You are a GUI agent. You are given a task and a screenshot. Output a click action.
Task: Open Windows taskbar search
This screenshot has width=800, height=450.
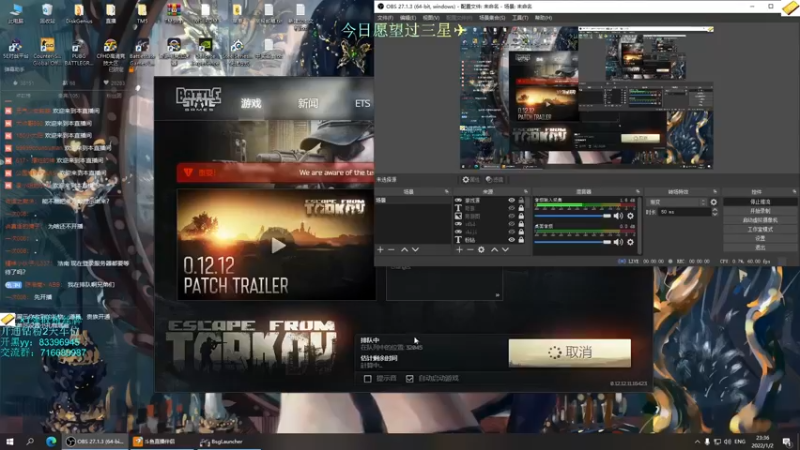30,442
